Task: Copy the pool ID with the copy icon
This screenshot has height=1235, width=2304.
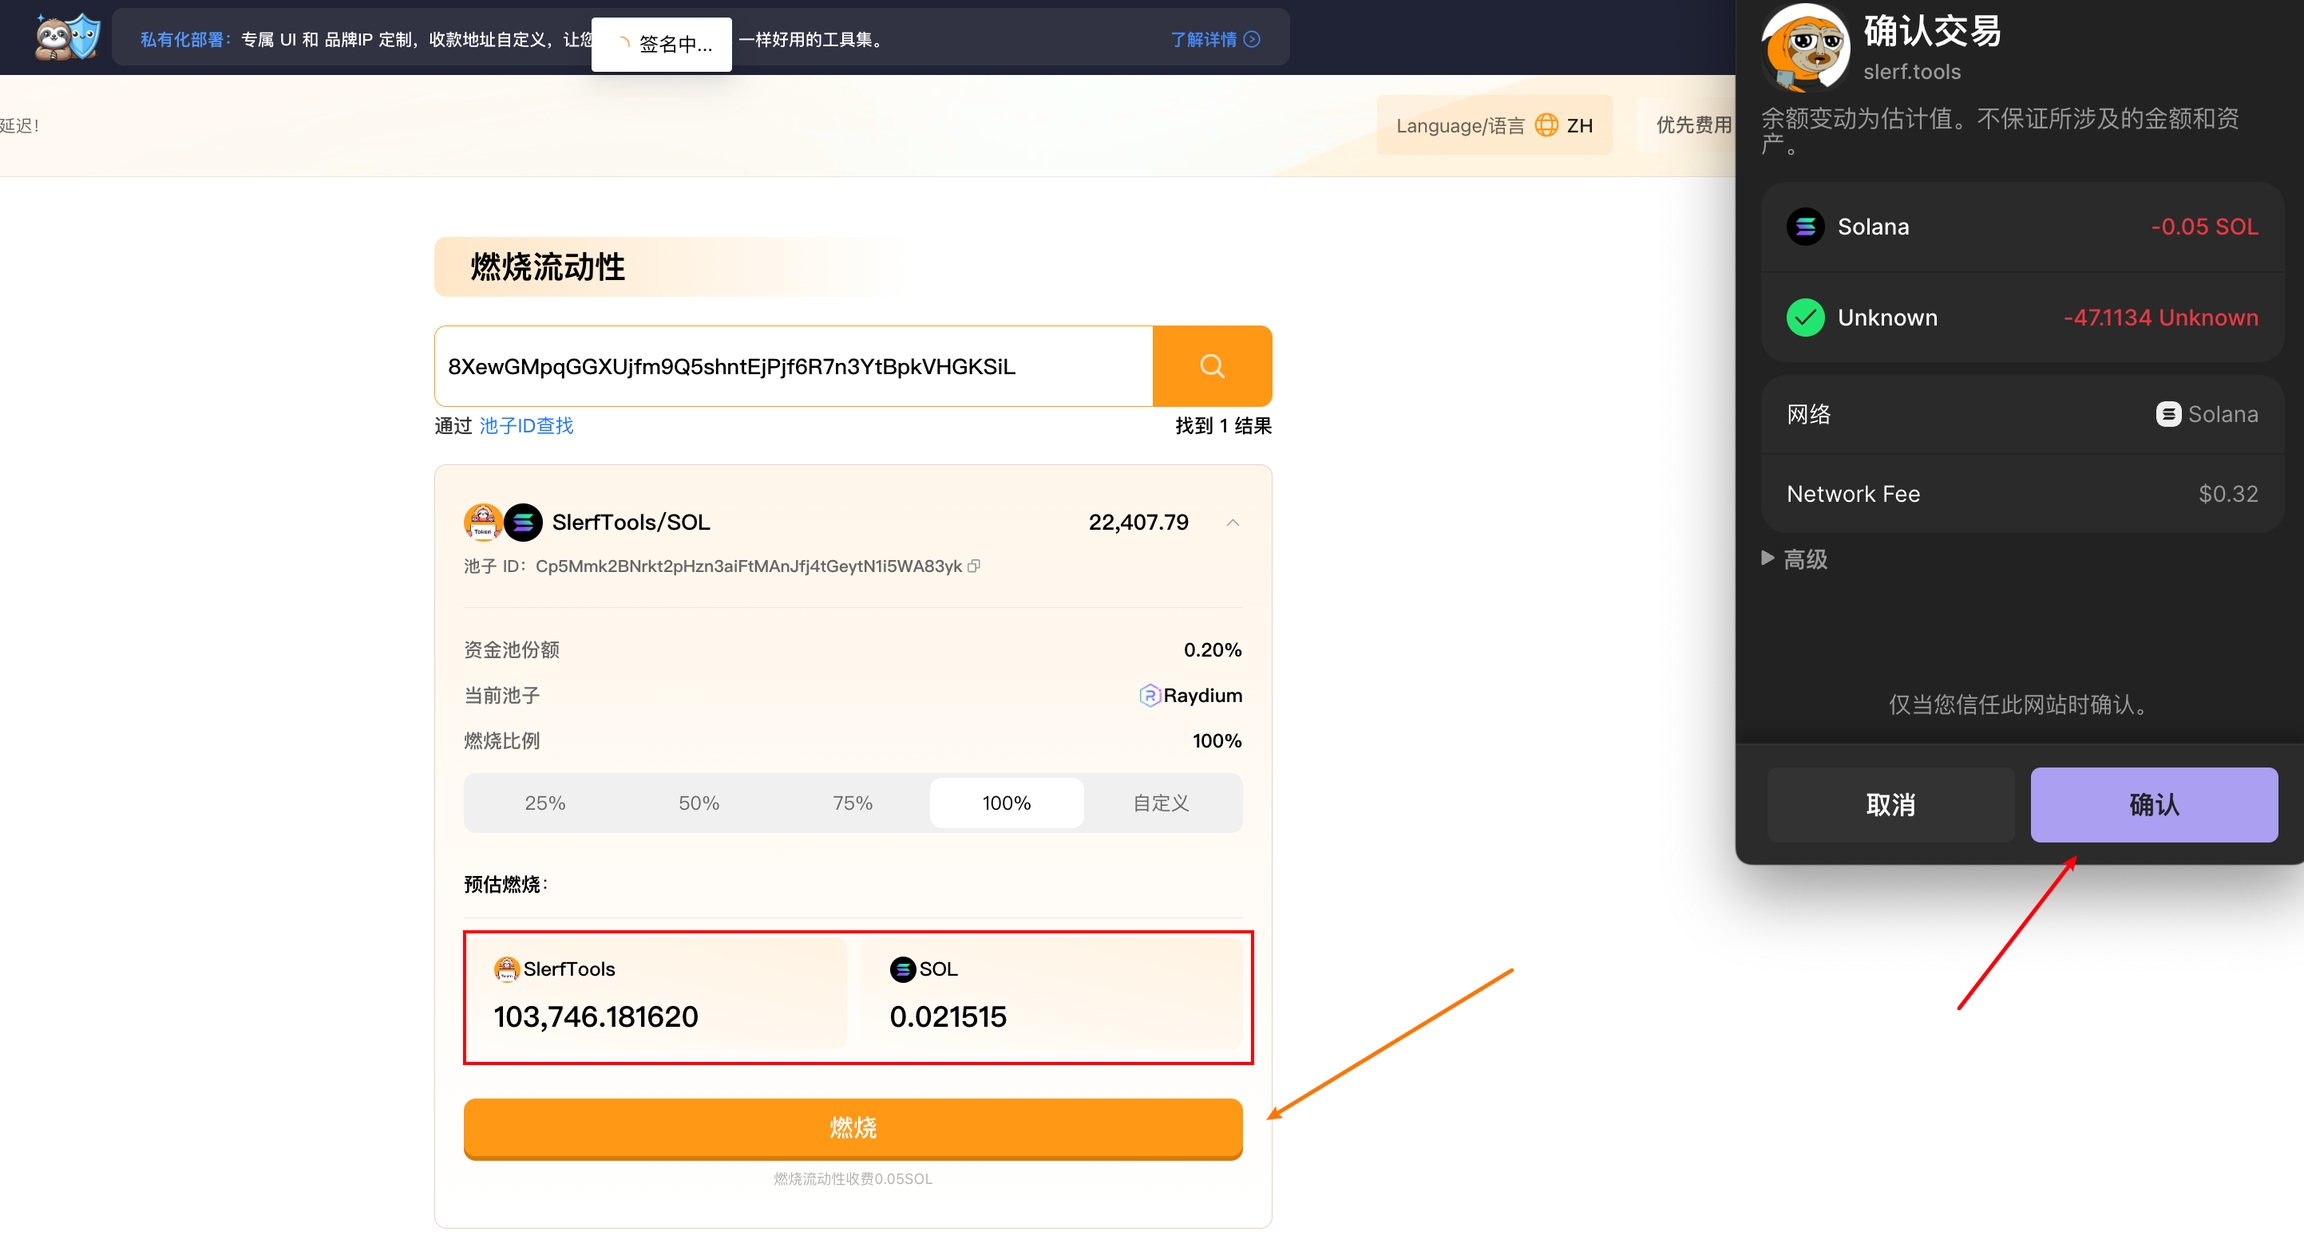Action: (x=974, y=566)
